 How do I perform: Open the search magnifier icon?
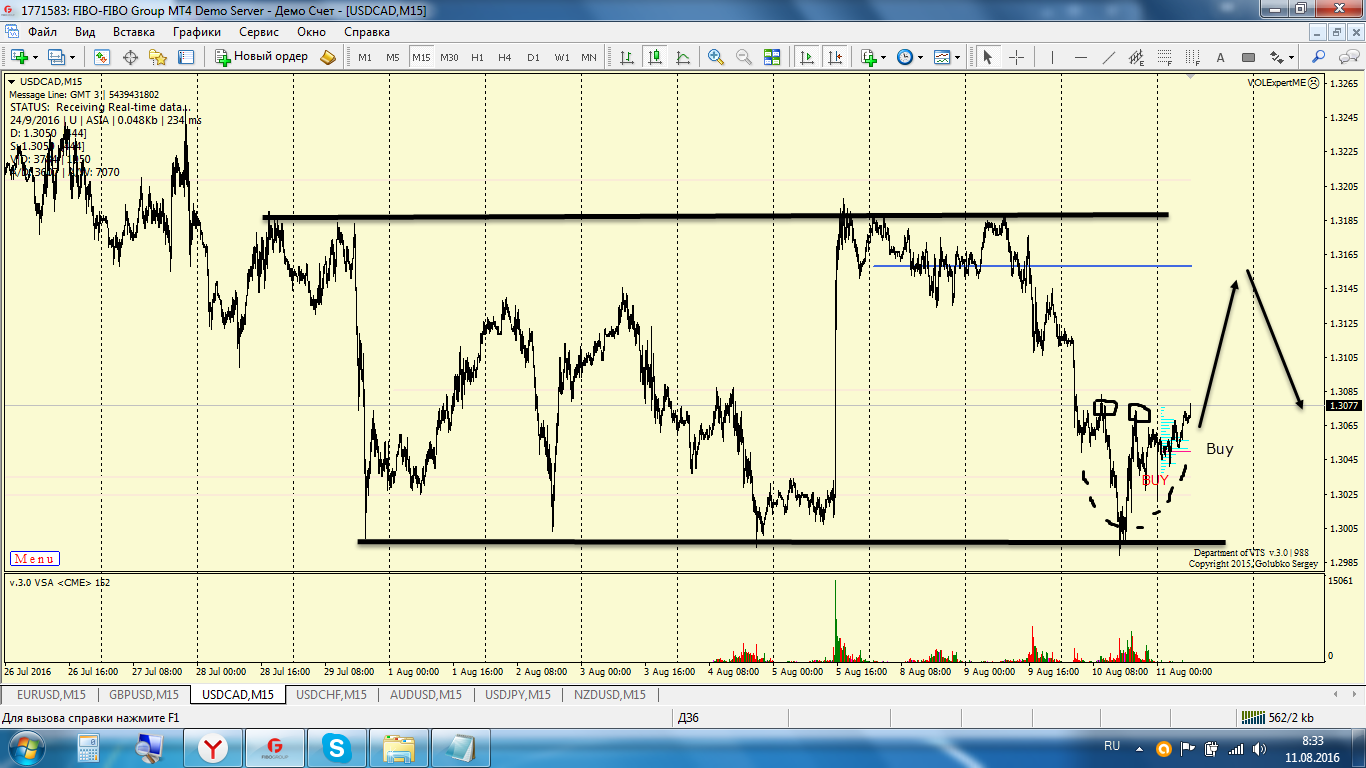pos(1319,57)
